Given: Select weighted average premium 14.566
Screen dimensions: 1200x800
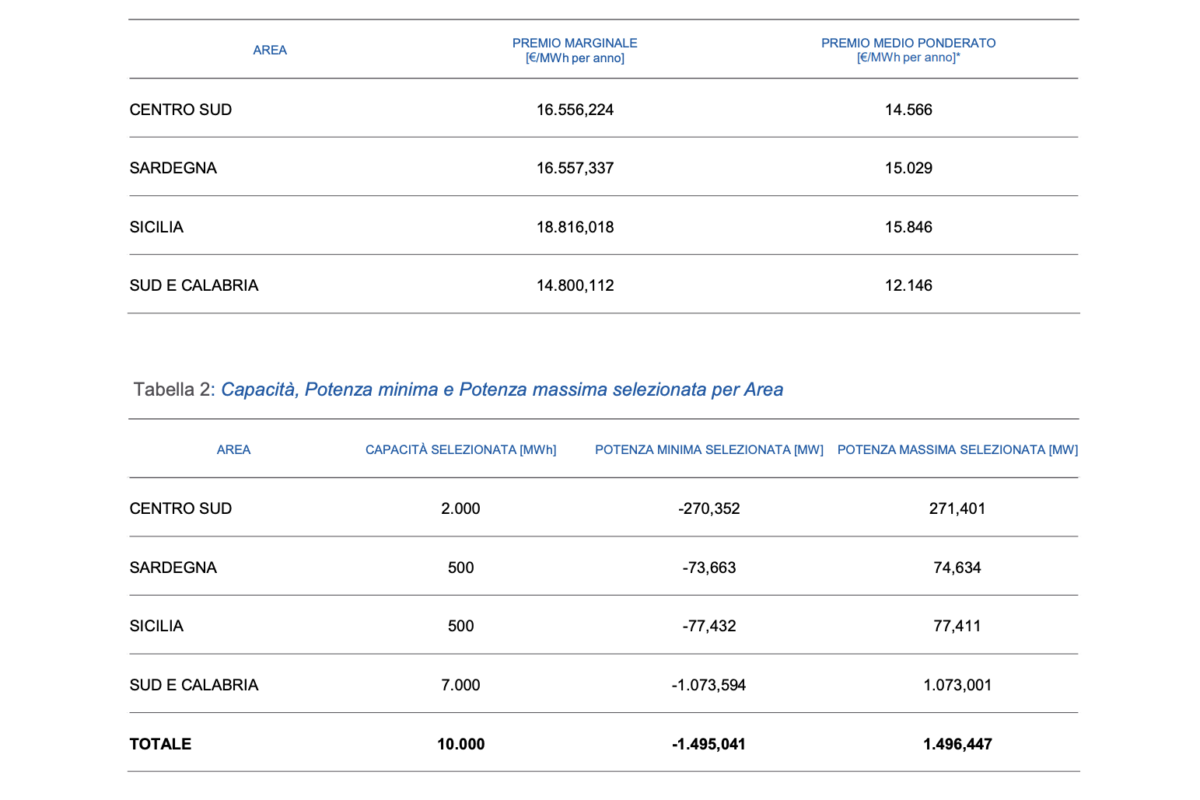Looking at the screenshot, I should (908, 110).
